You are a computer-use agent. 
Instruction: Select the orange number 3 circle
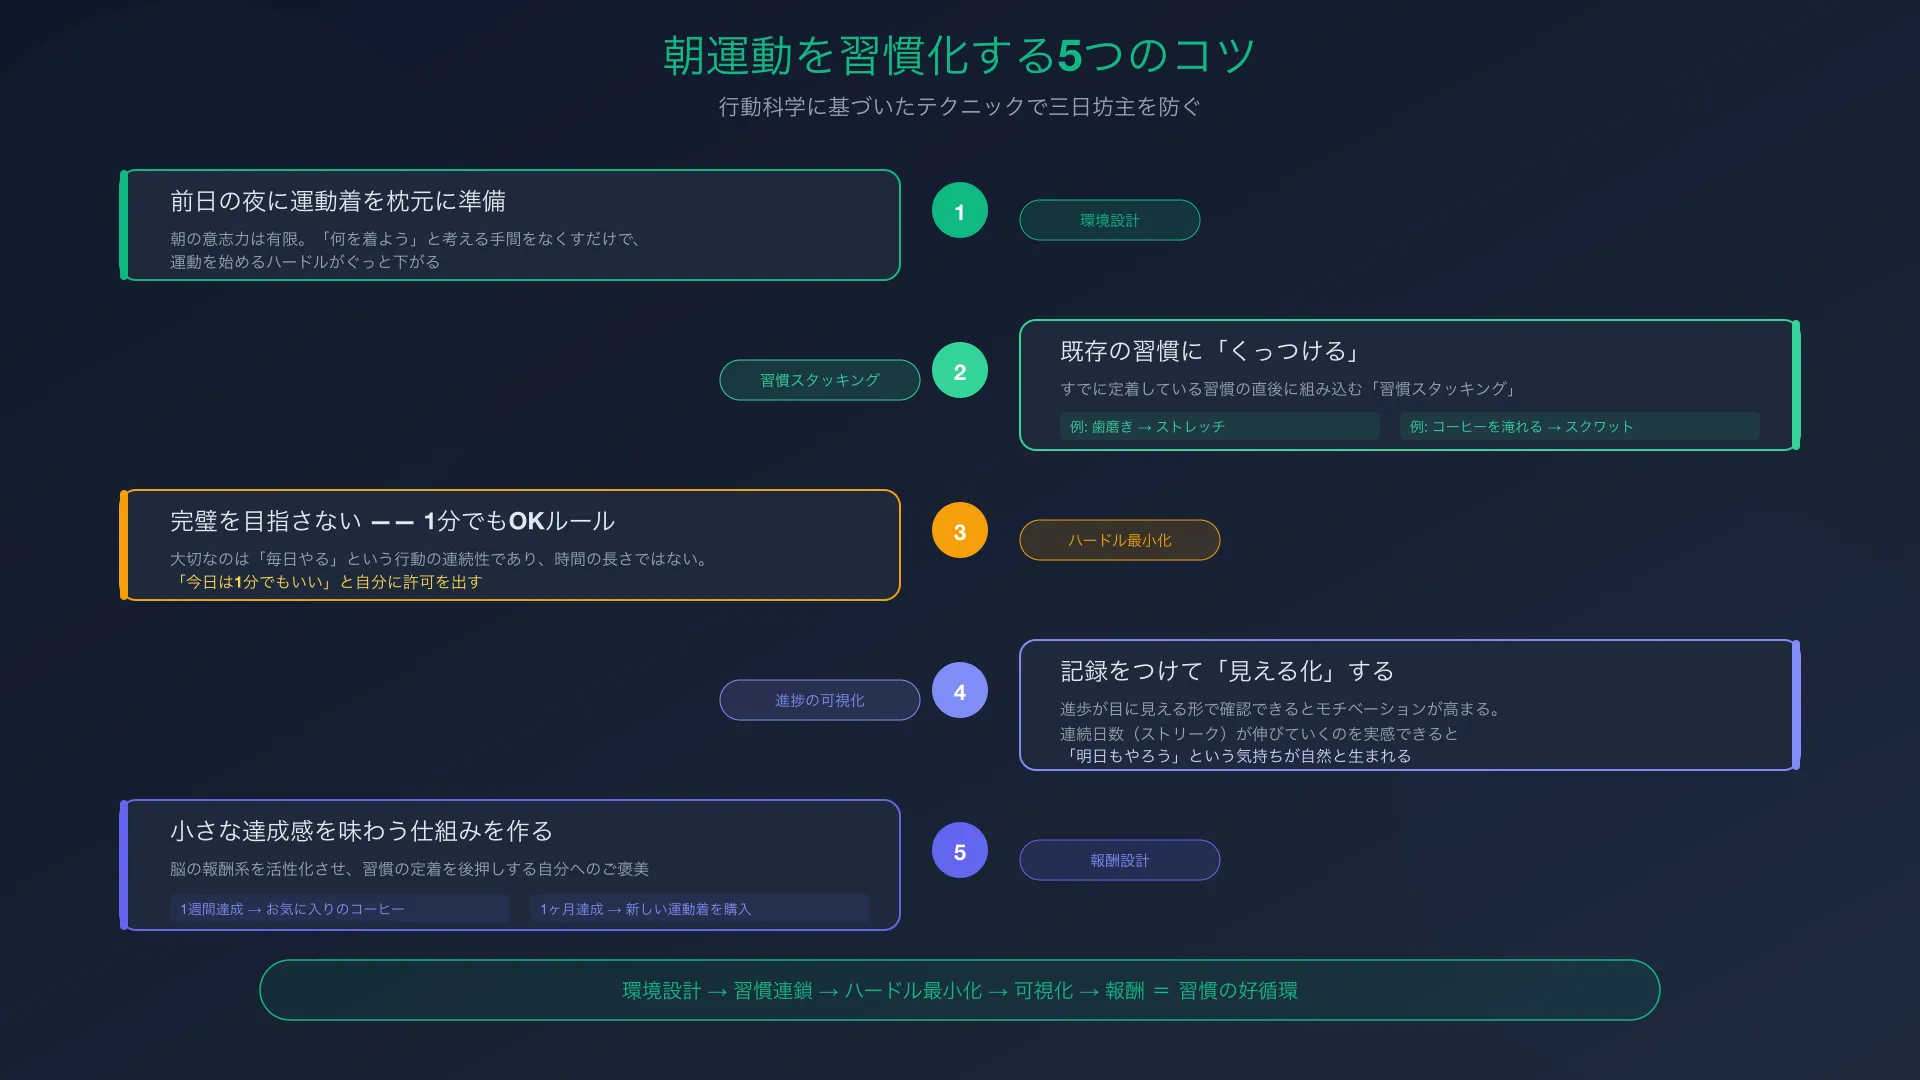(x=959, y=531)
